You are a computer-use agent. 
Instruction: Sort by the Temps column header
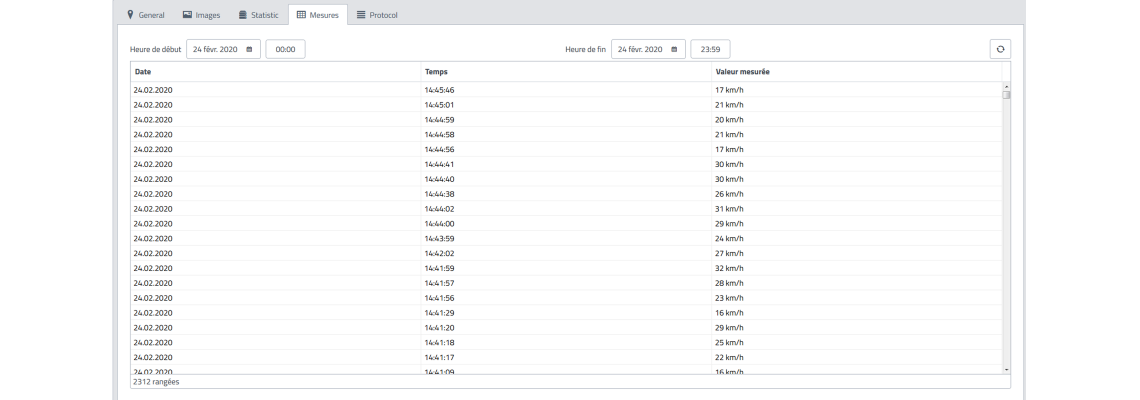(x=435, y=72)
